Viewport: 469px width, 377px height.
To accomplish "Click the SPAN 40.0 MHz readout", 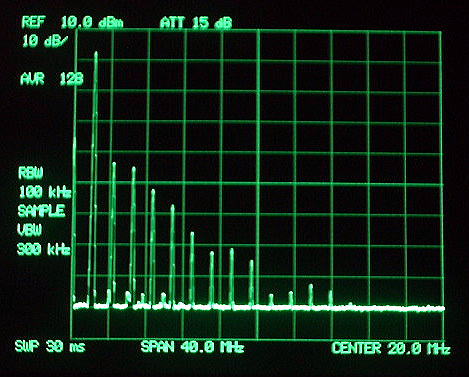I will tap(192, 347).
